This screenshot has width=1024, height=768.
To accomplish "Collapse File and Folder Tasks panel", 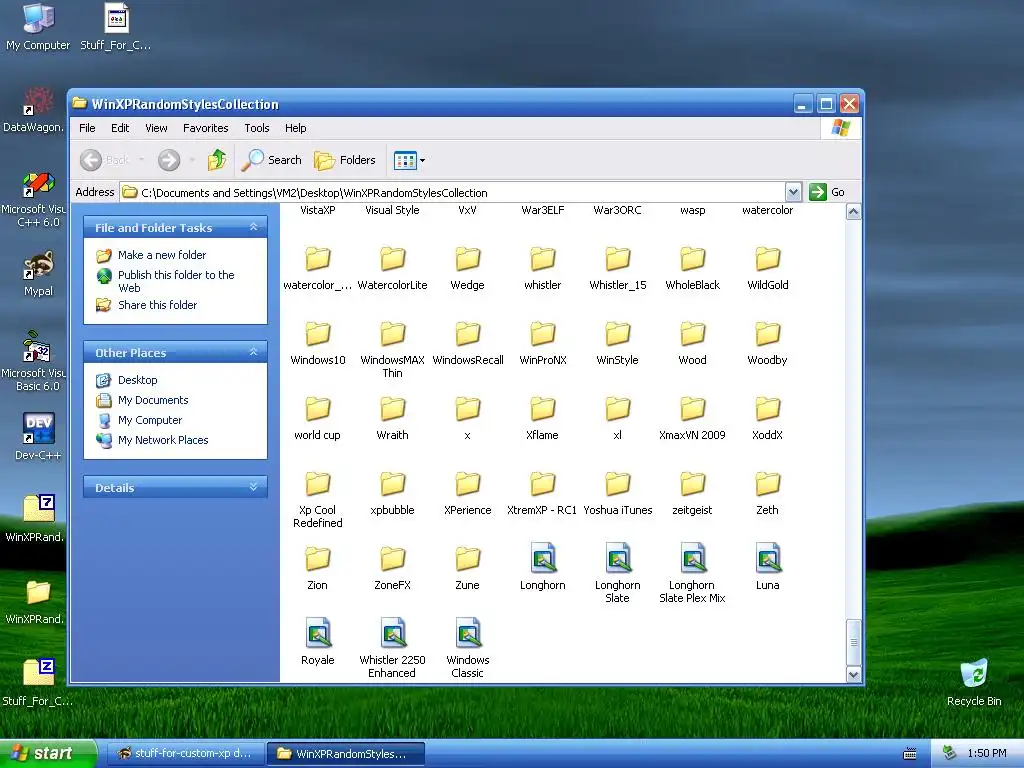I will (x=253, y=227).
